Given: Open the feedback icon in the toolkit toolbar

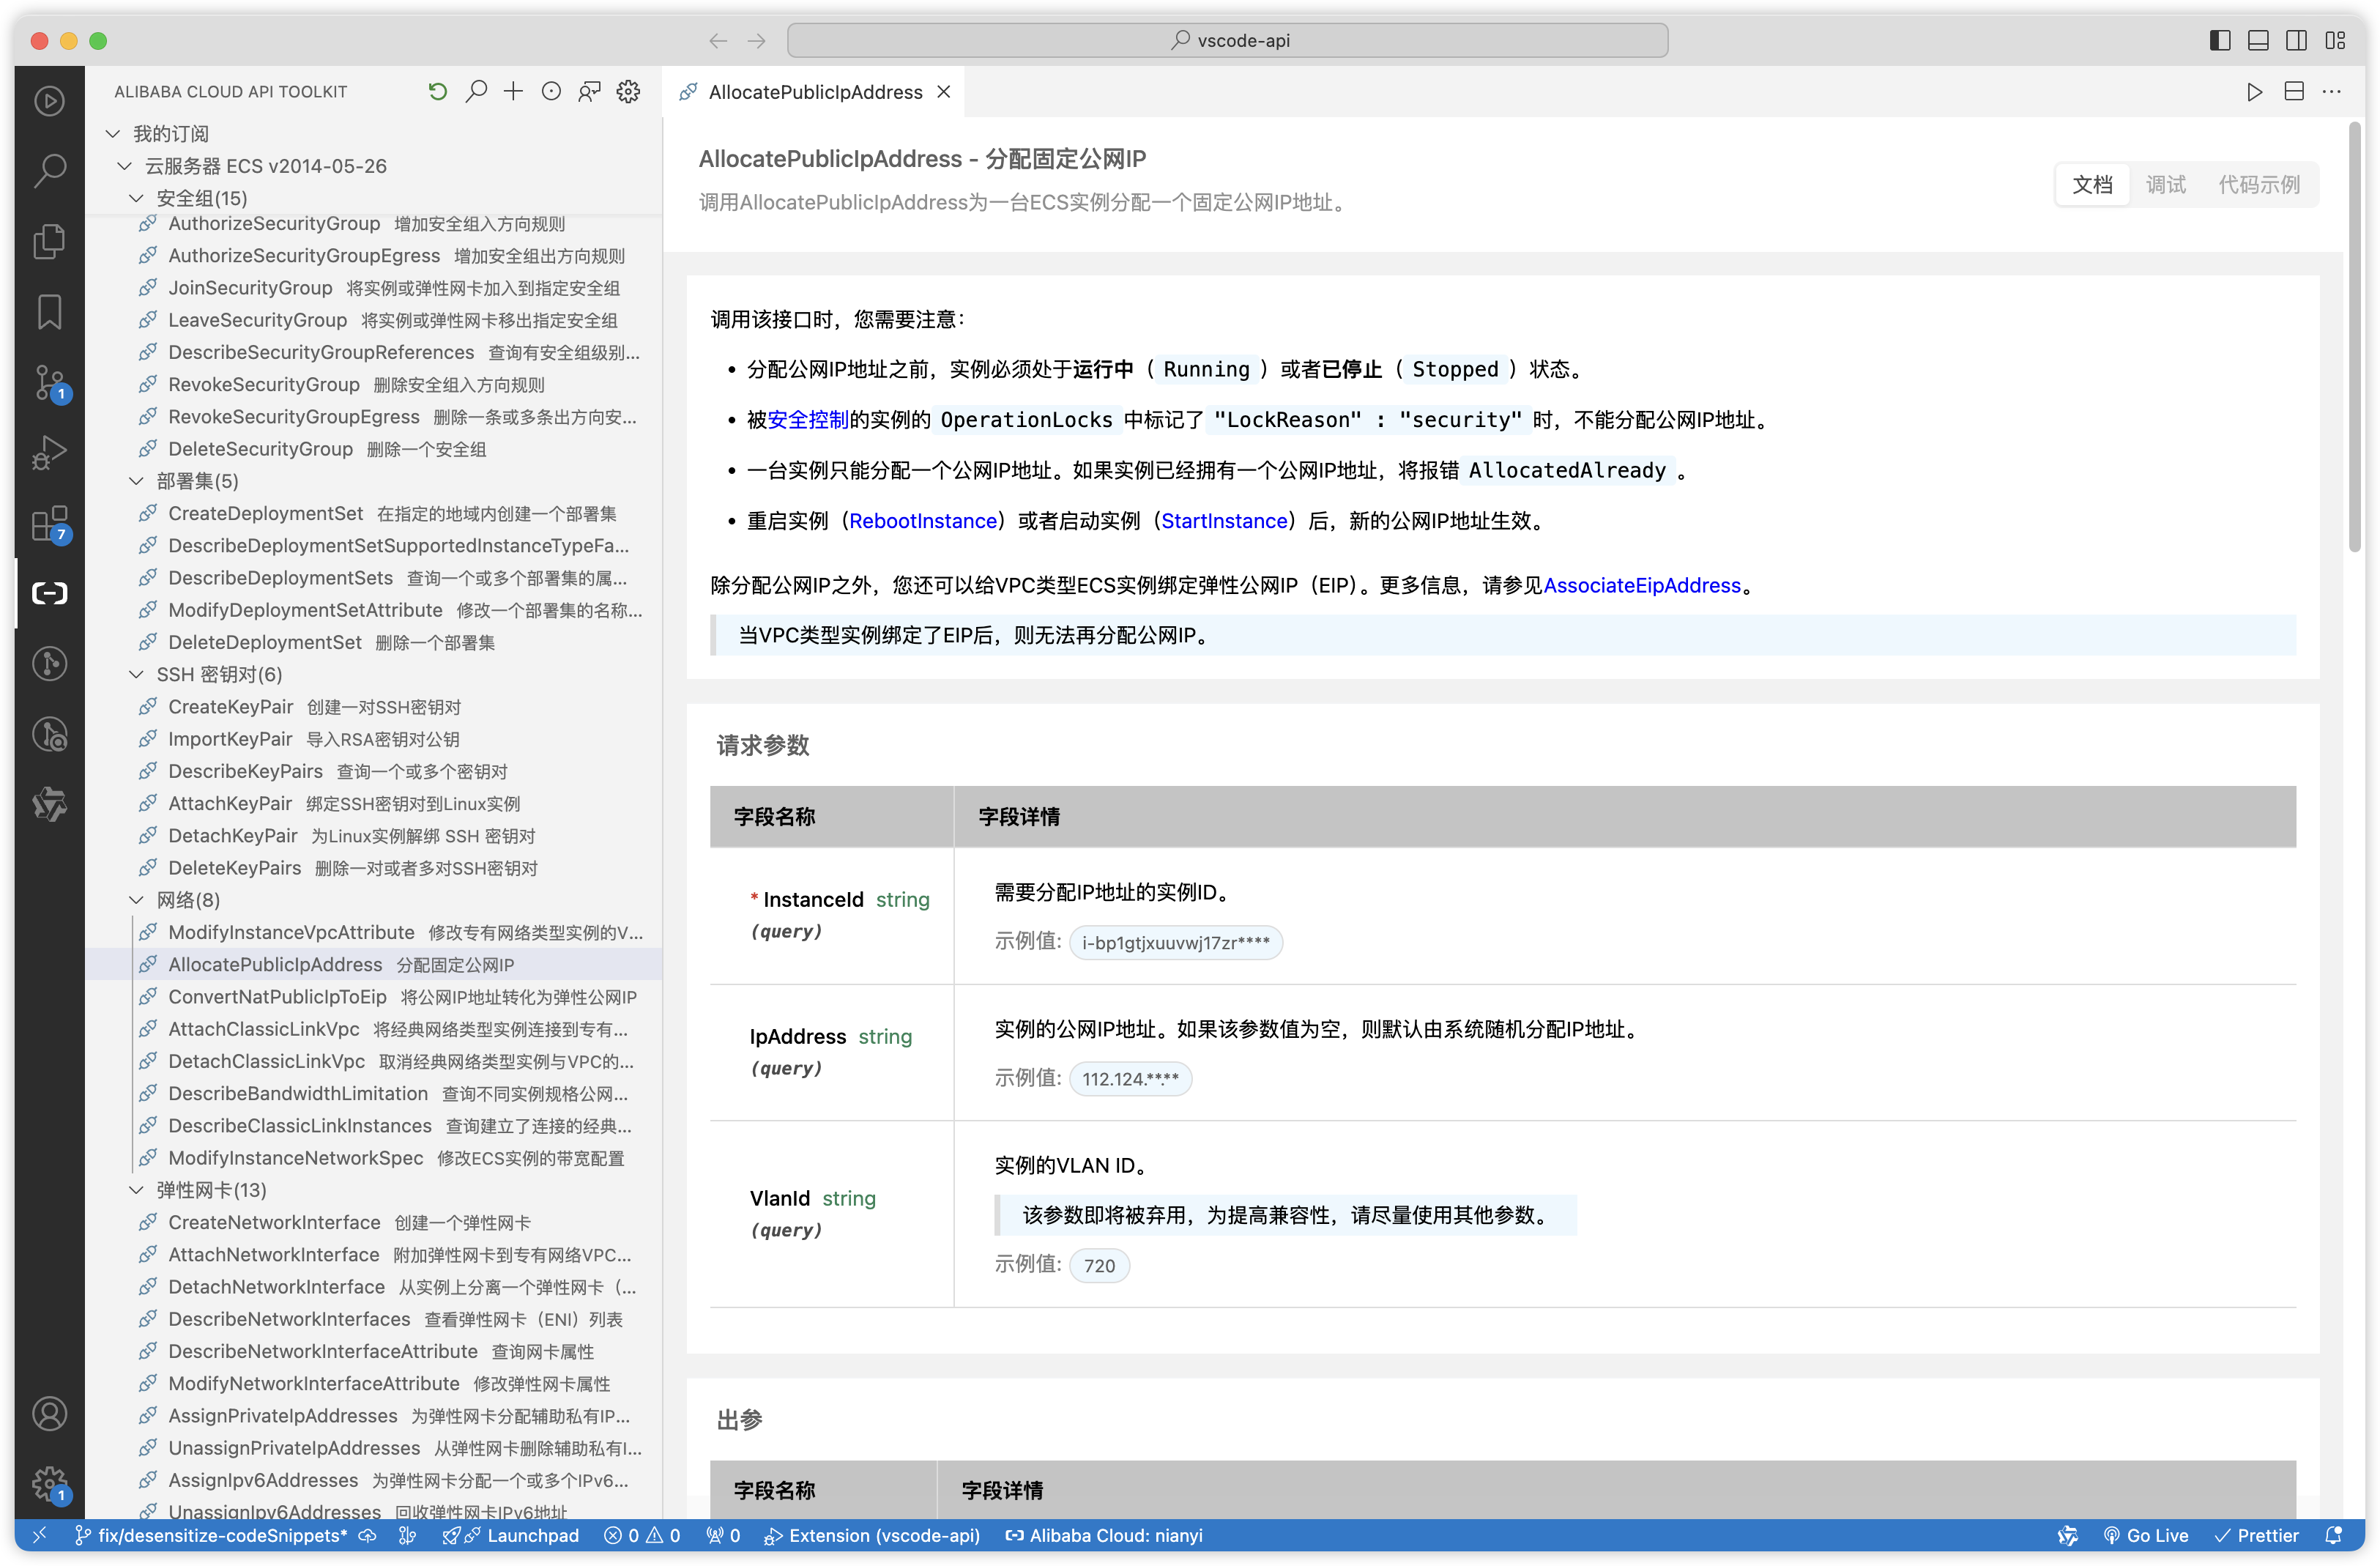Looking at the screenshot, I should (x=590, y=91).
